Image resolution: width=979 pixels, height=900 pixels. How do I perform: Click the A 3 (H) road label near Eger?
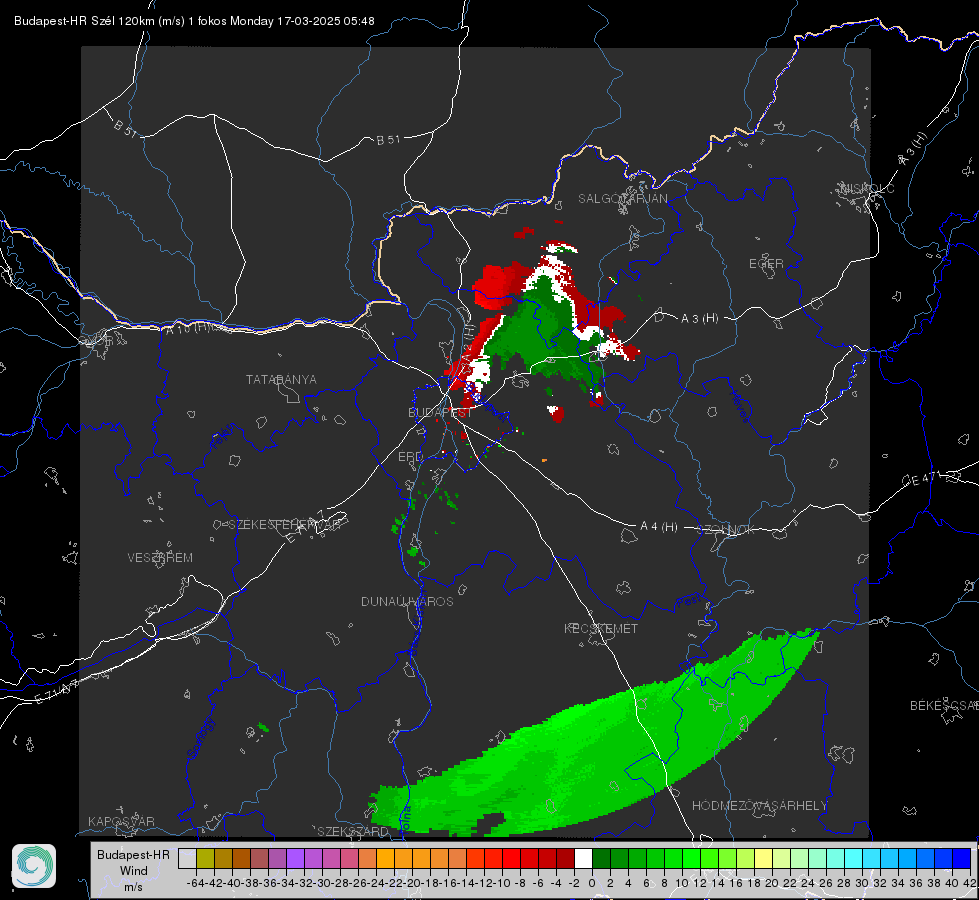click(x=699, y=319)
